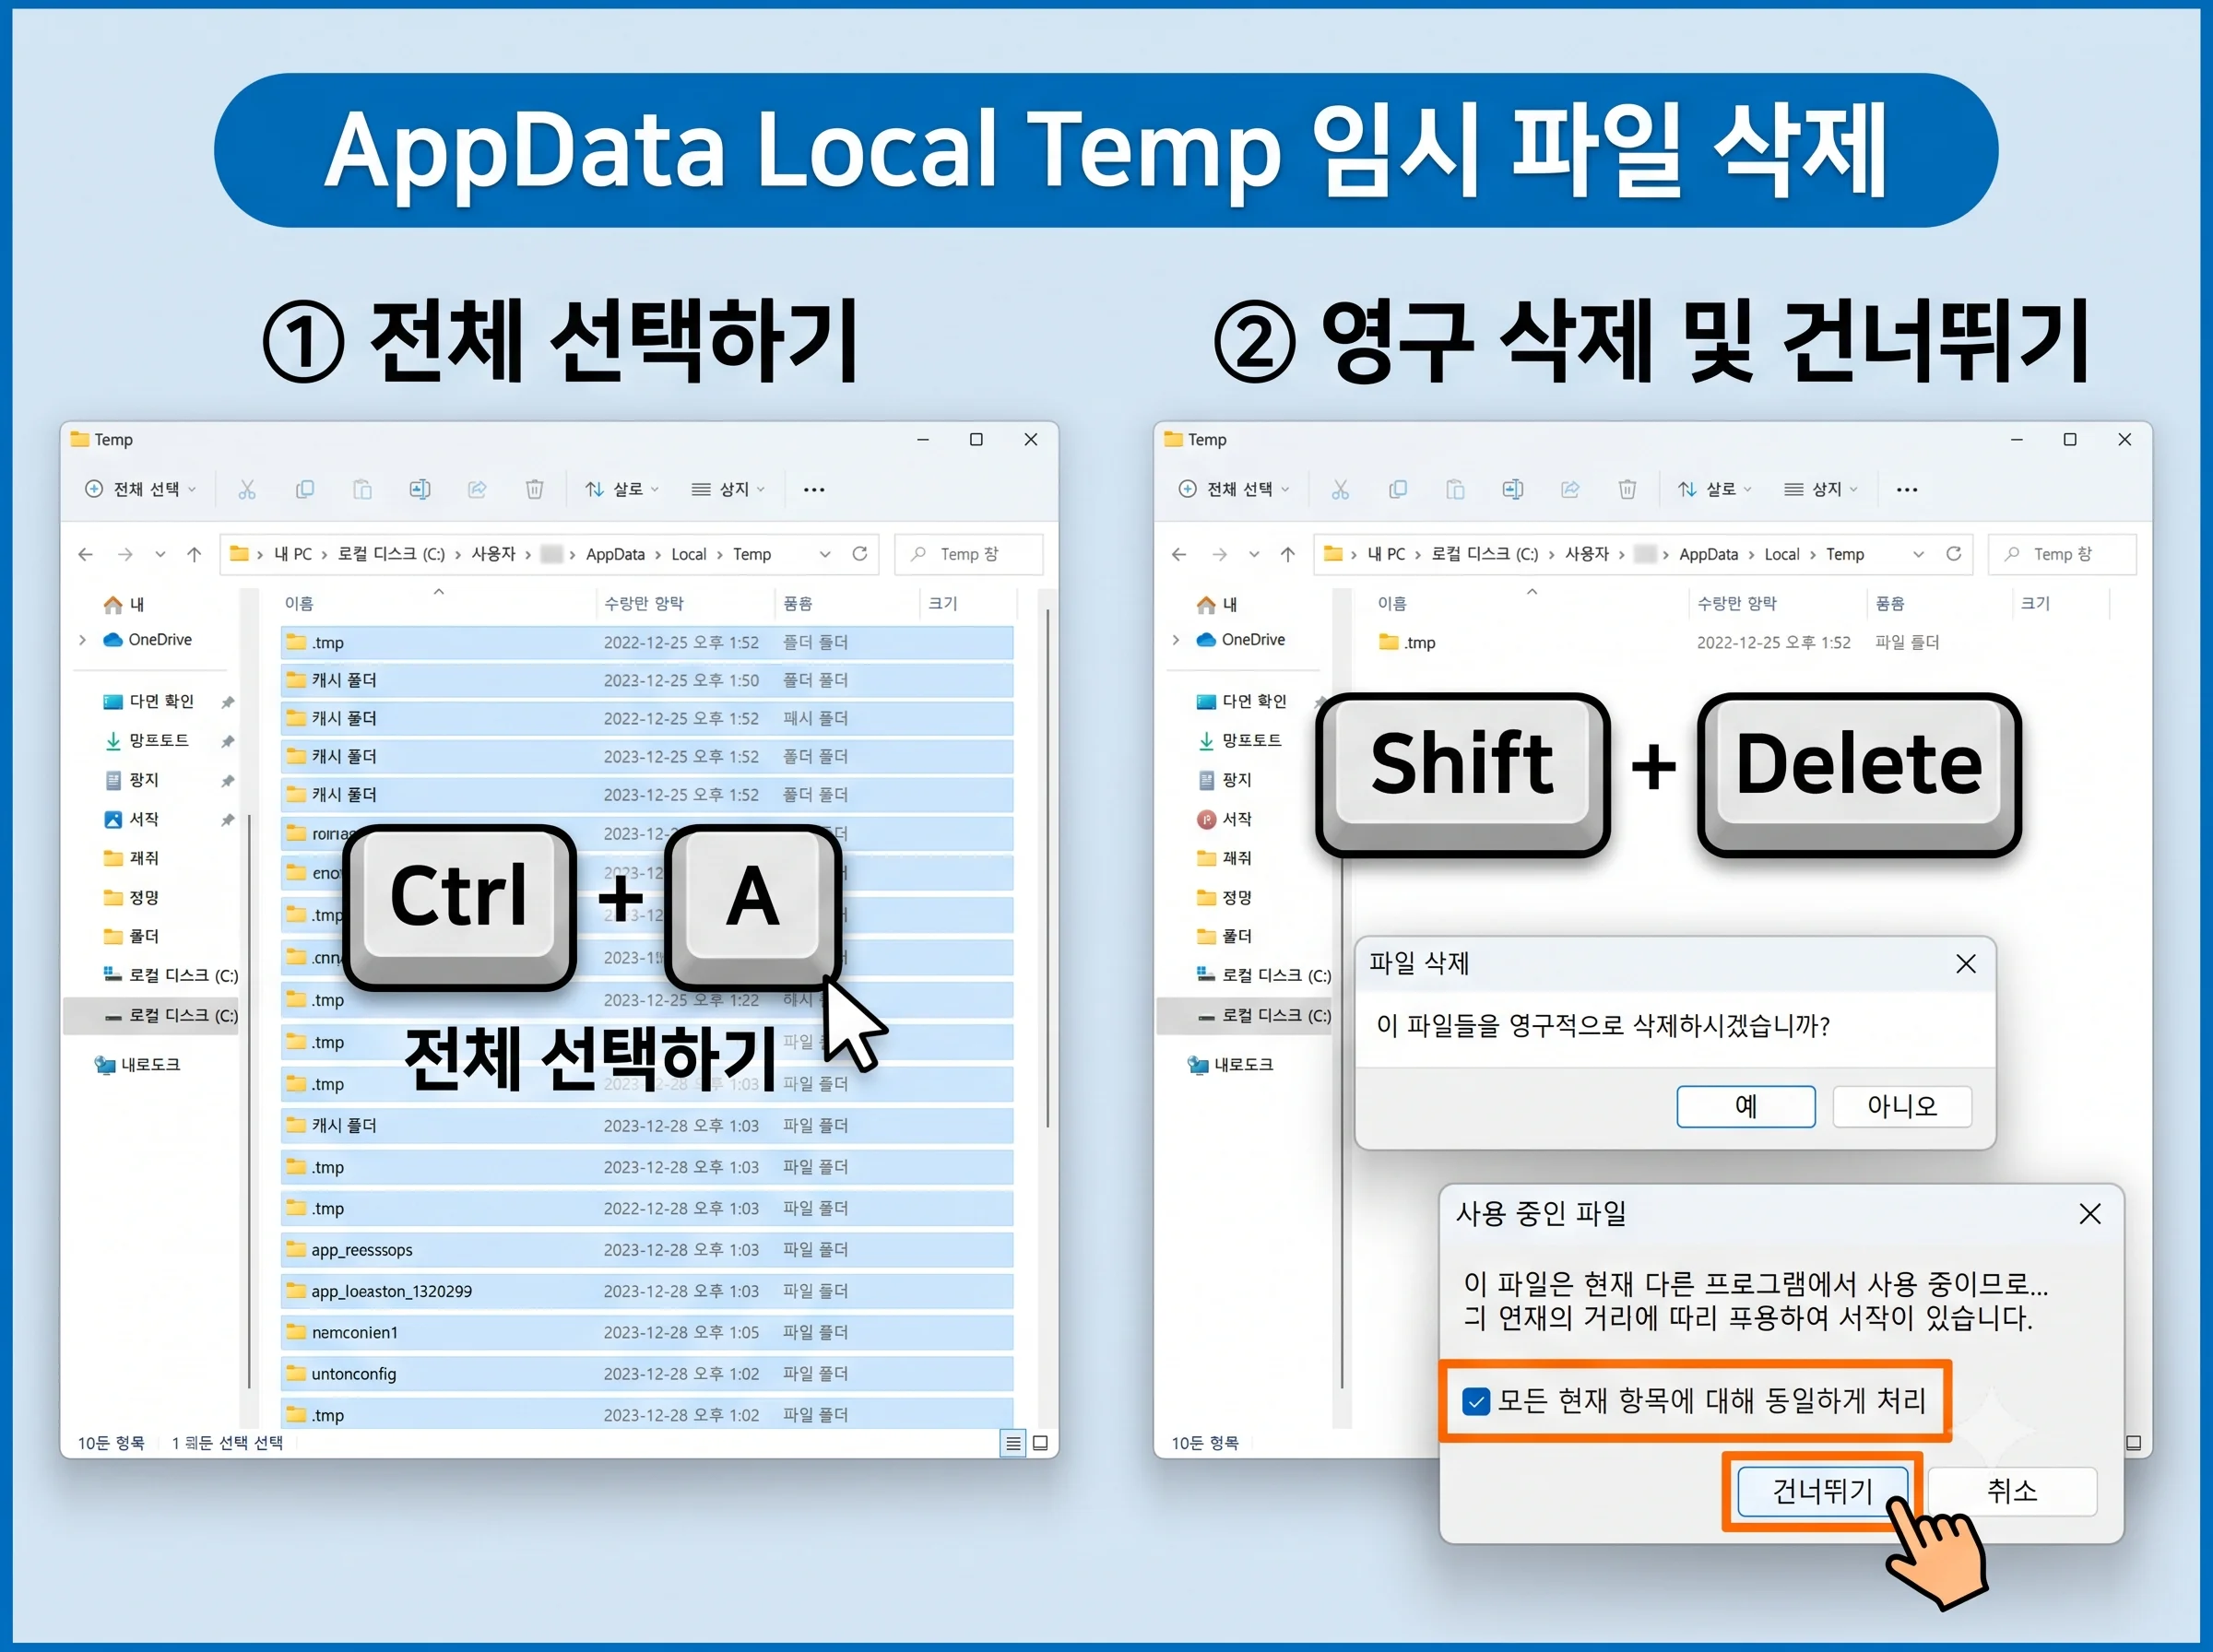The height and width of the screenshot is (1652, 2213).
Task: Open the '전체 선택' dropdown in left Temp window
Action: pyautogui.click(x=141, y=489)
